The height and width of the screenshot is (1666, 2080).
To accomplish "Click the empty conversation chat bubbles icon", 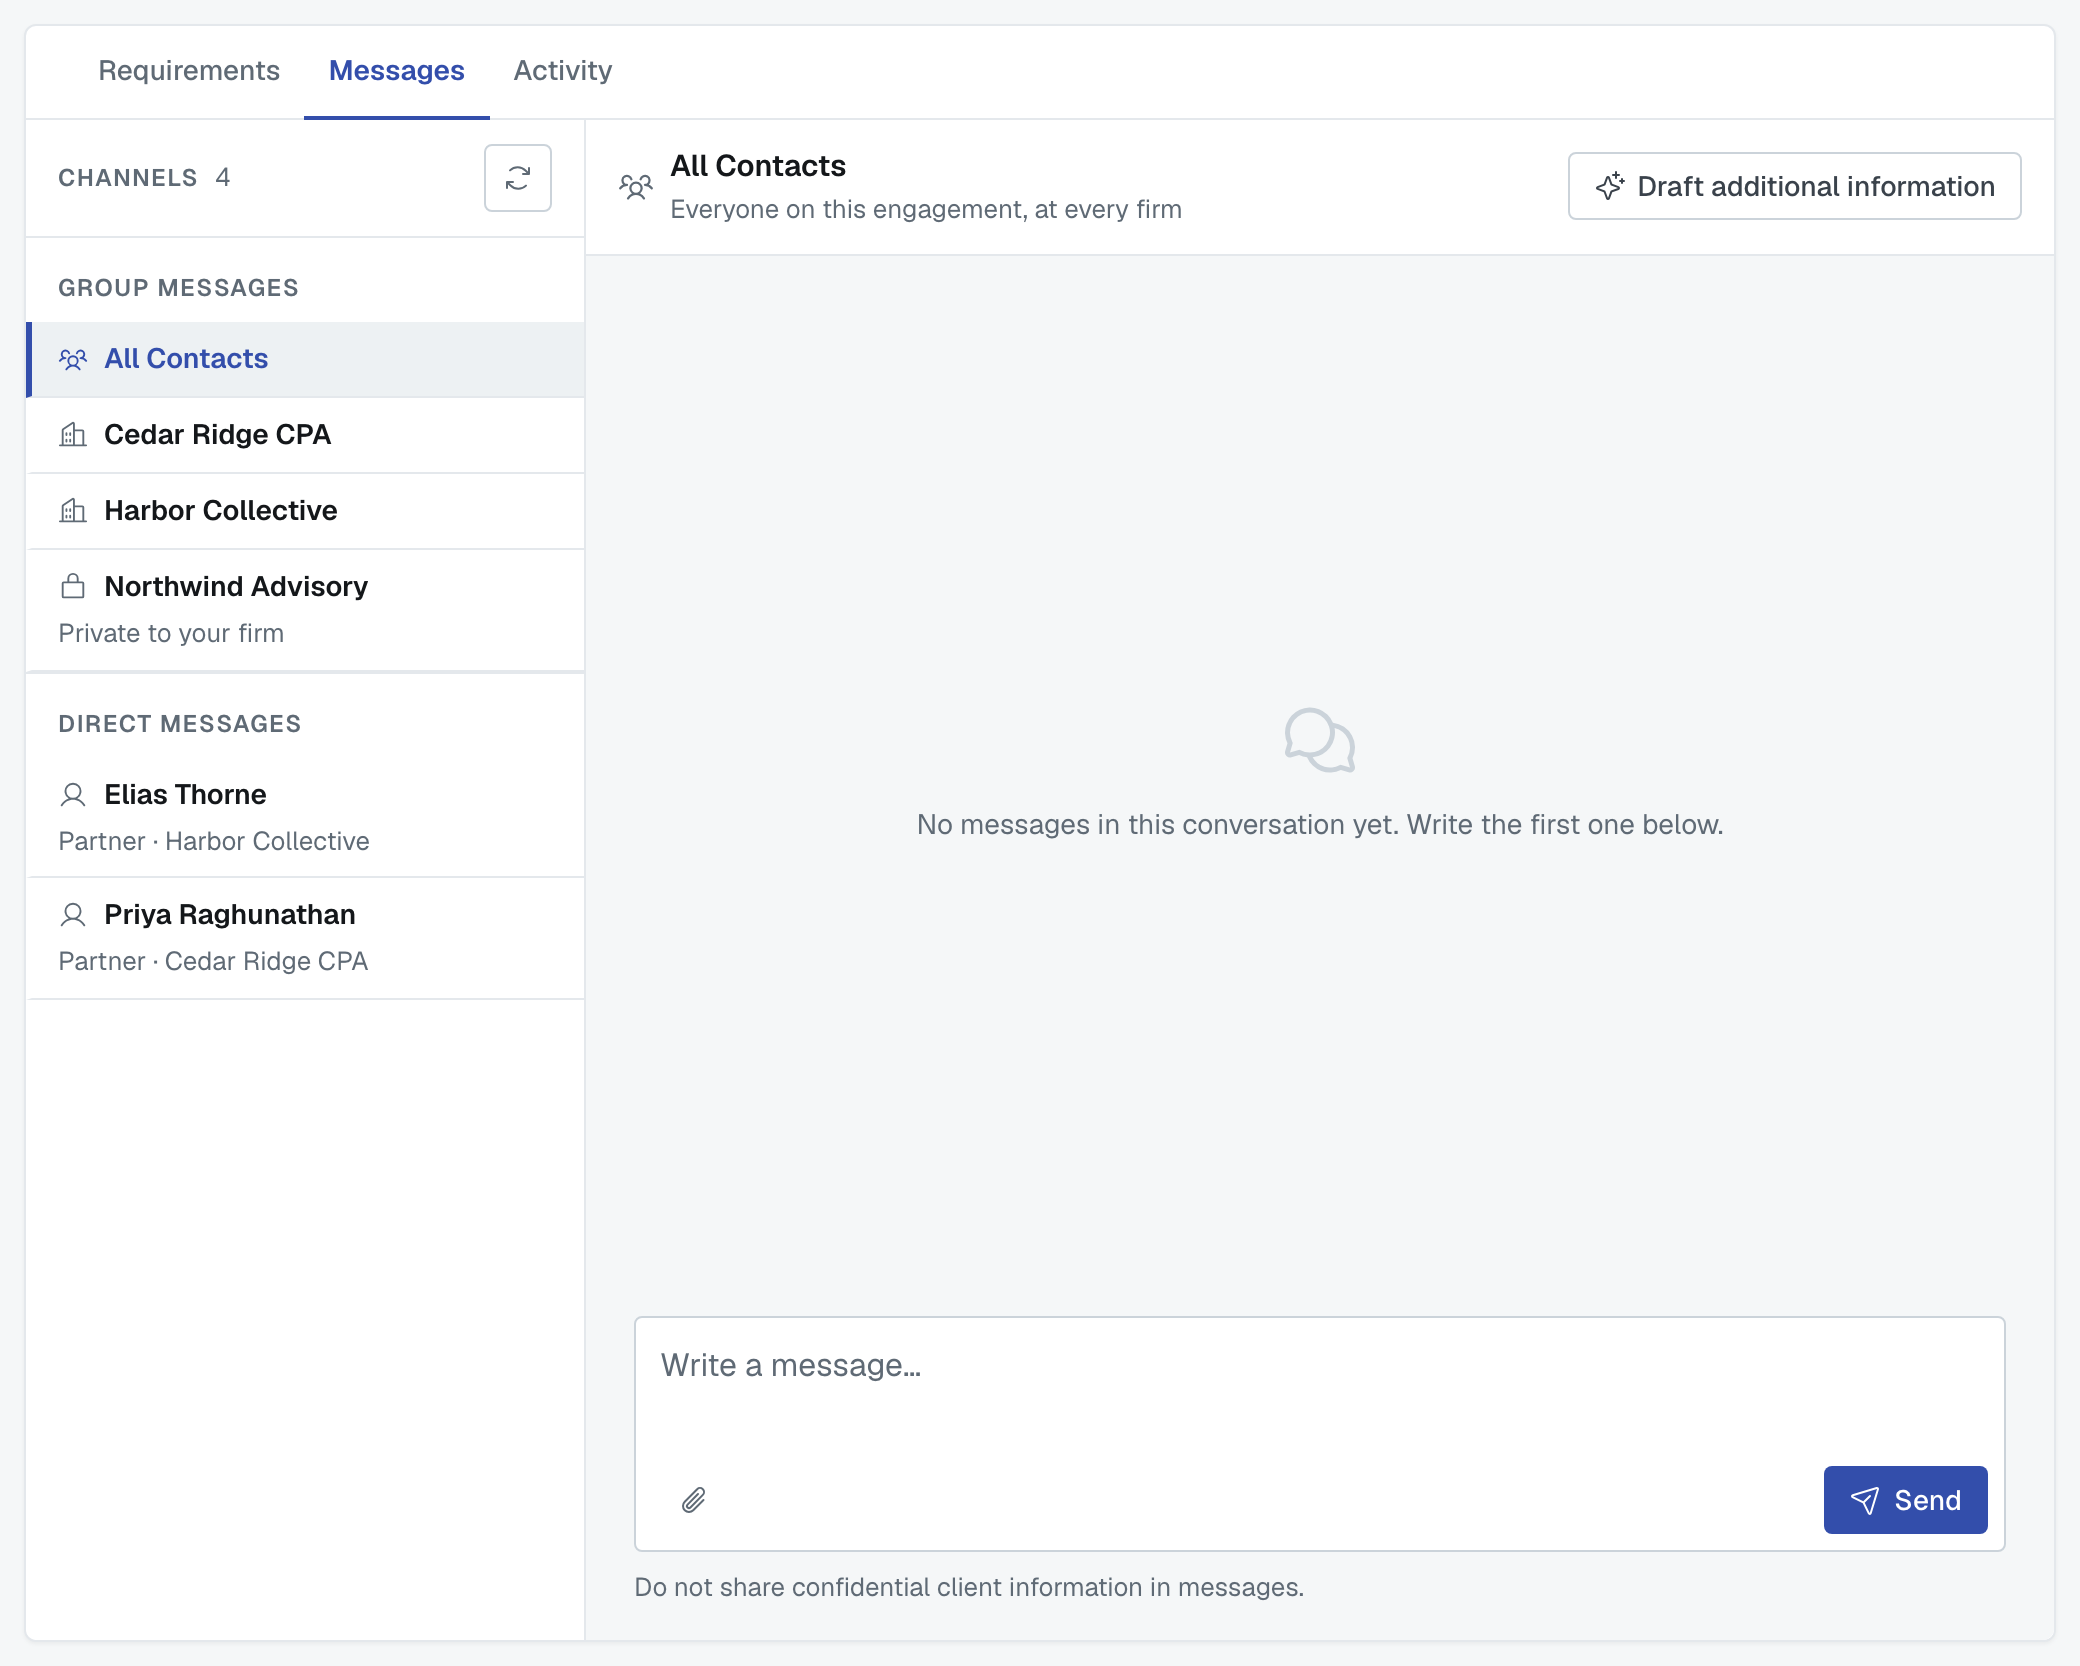I will click(1320, 740).
